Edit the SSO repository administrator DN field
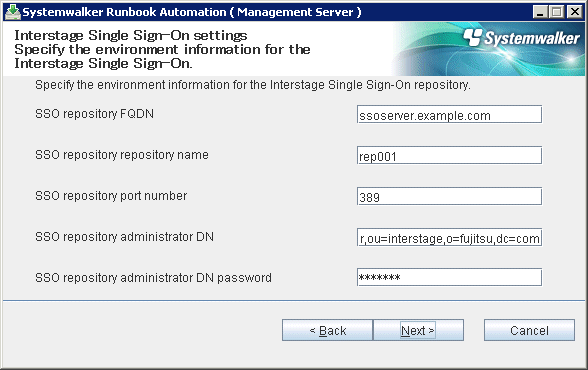588x370 pixels. (x=449, y=237)
